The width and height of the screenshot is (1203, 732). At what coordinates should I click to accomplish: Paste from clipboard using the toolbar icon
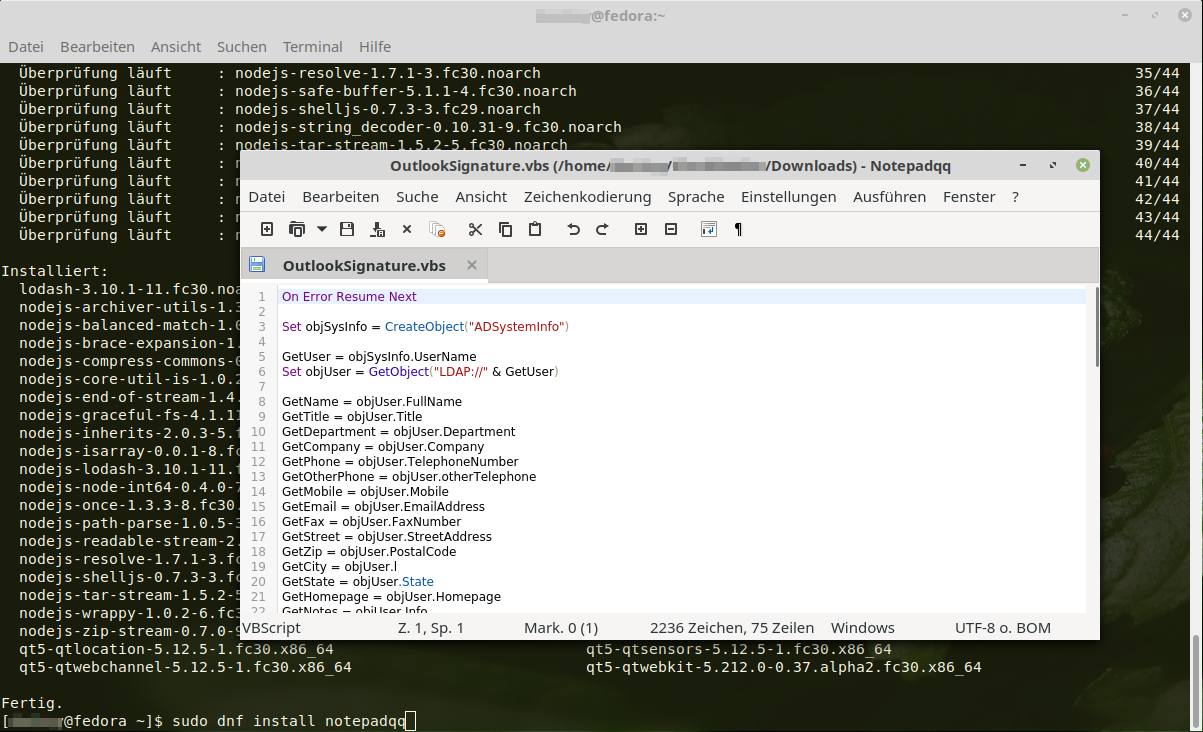coord(534,229)
